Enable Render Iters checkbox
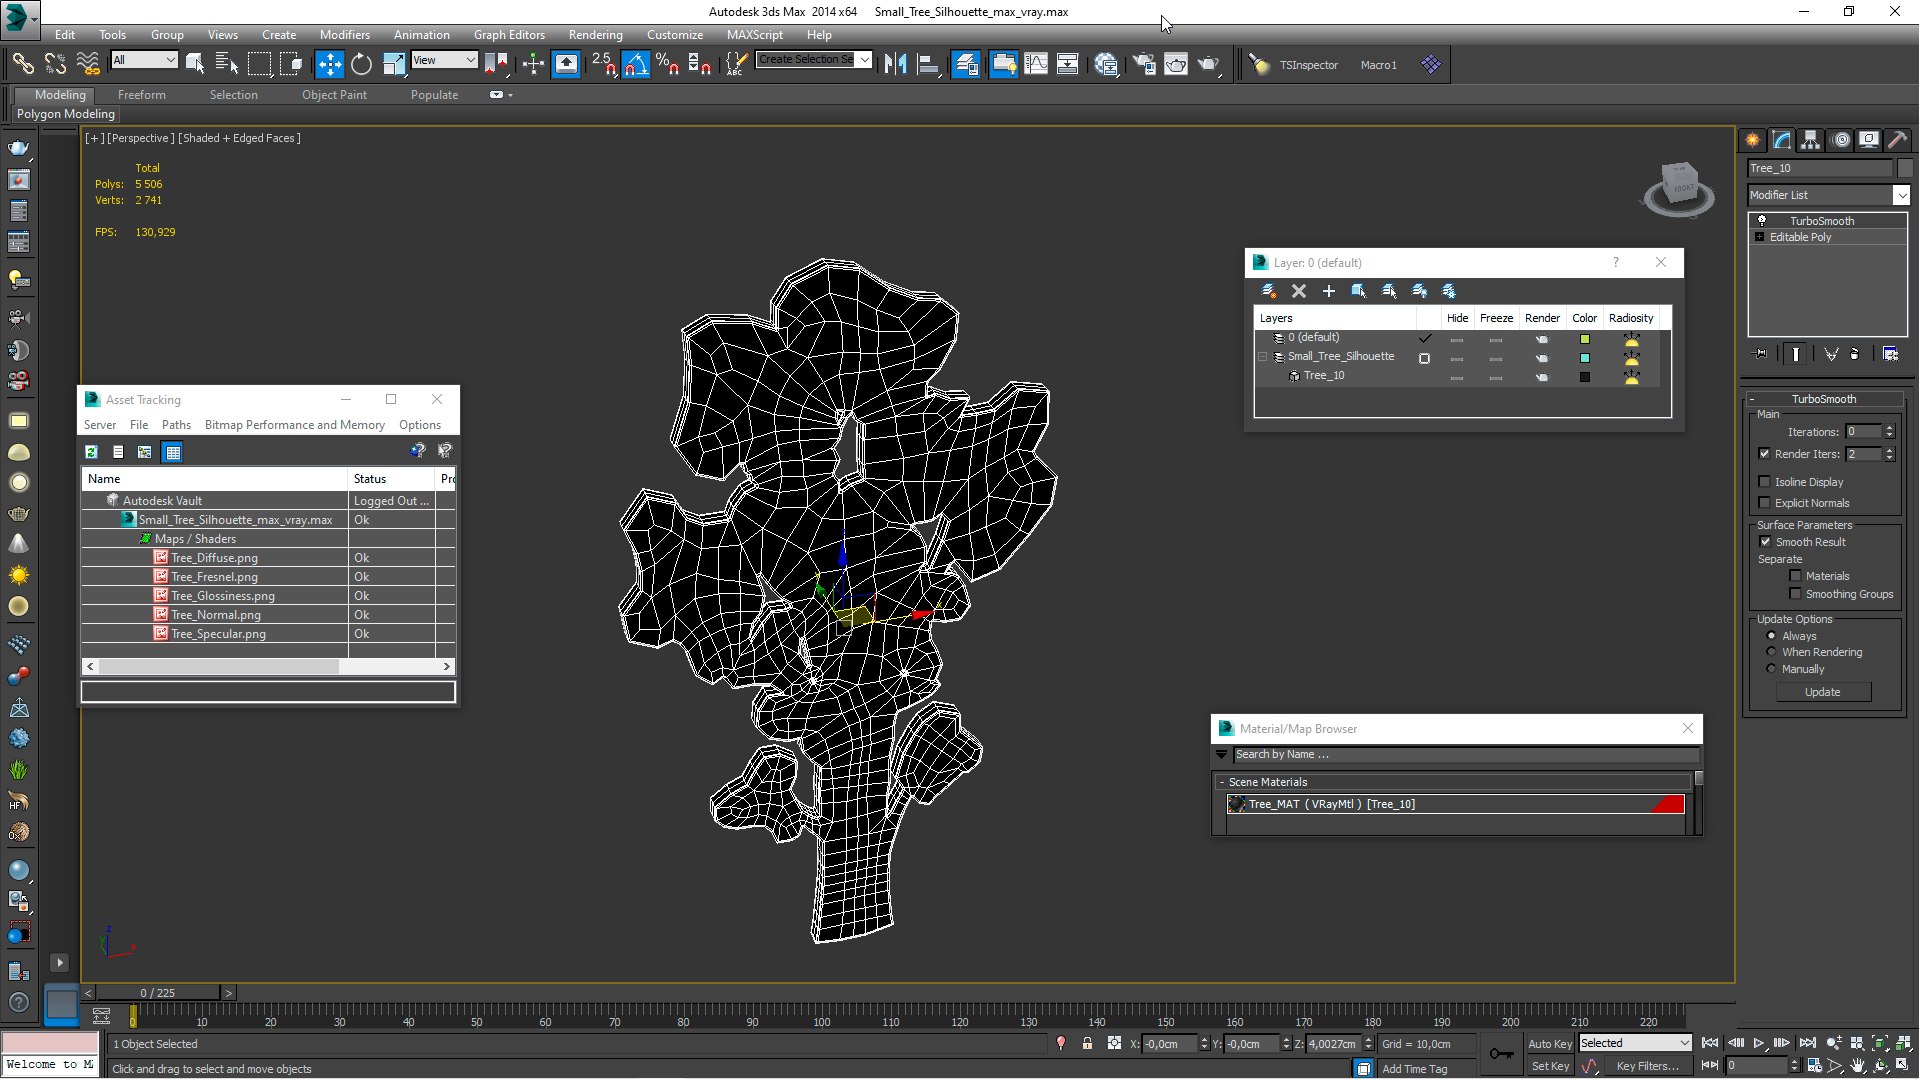Image resolution: width=1920 pixels, height=1080 pixels. pyautogui.click(x=1764, y=454)
